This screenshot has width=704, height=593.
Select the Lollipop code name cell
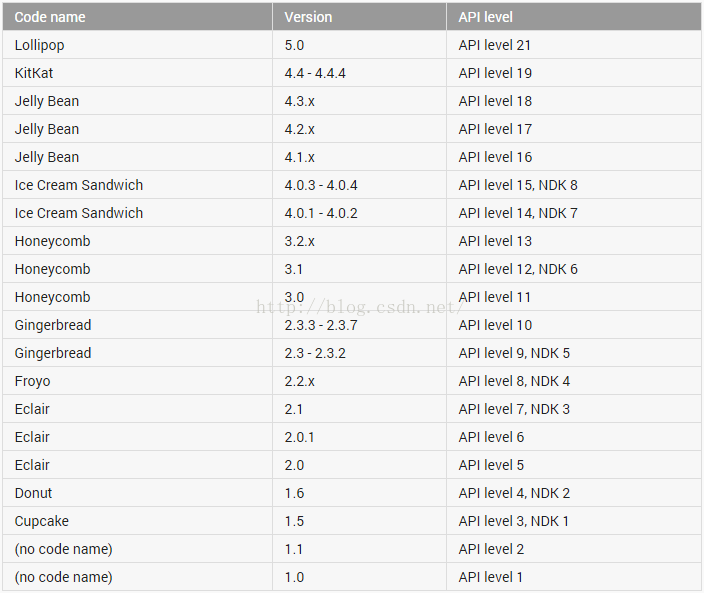coord(40,45)
